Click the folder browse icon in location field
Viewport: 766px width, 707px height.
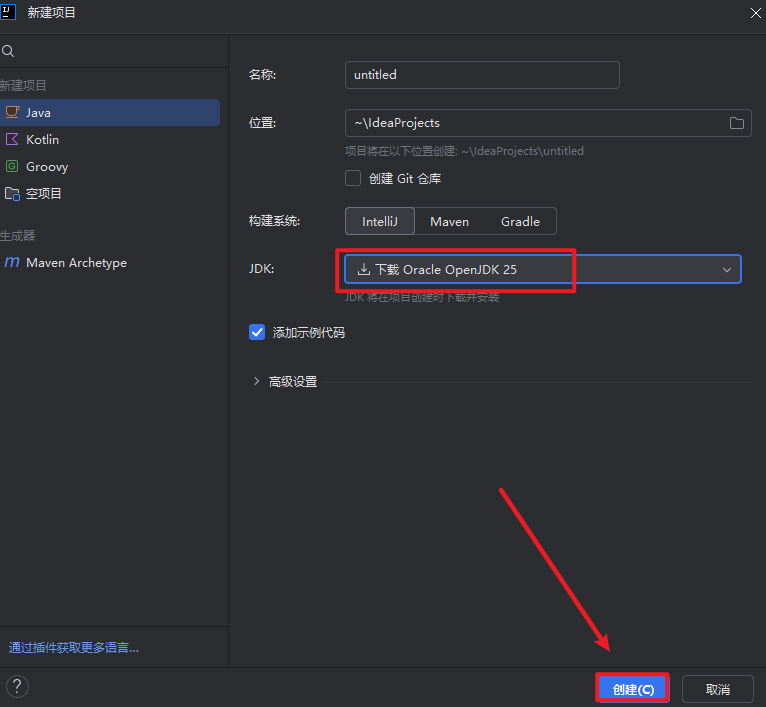[737, 123]
